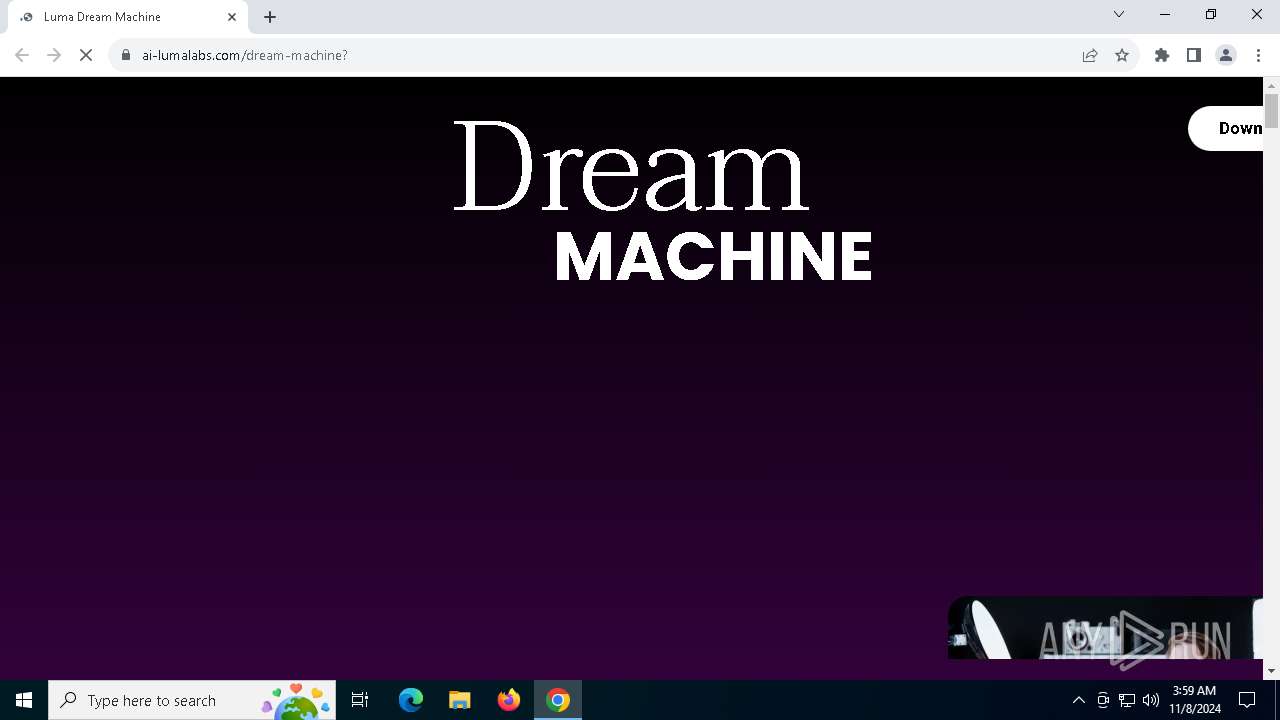
Task: Open volume control tray icon
Action: [1151, 700]
